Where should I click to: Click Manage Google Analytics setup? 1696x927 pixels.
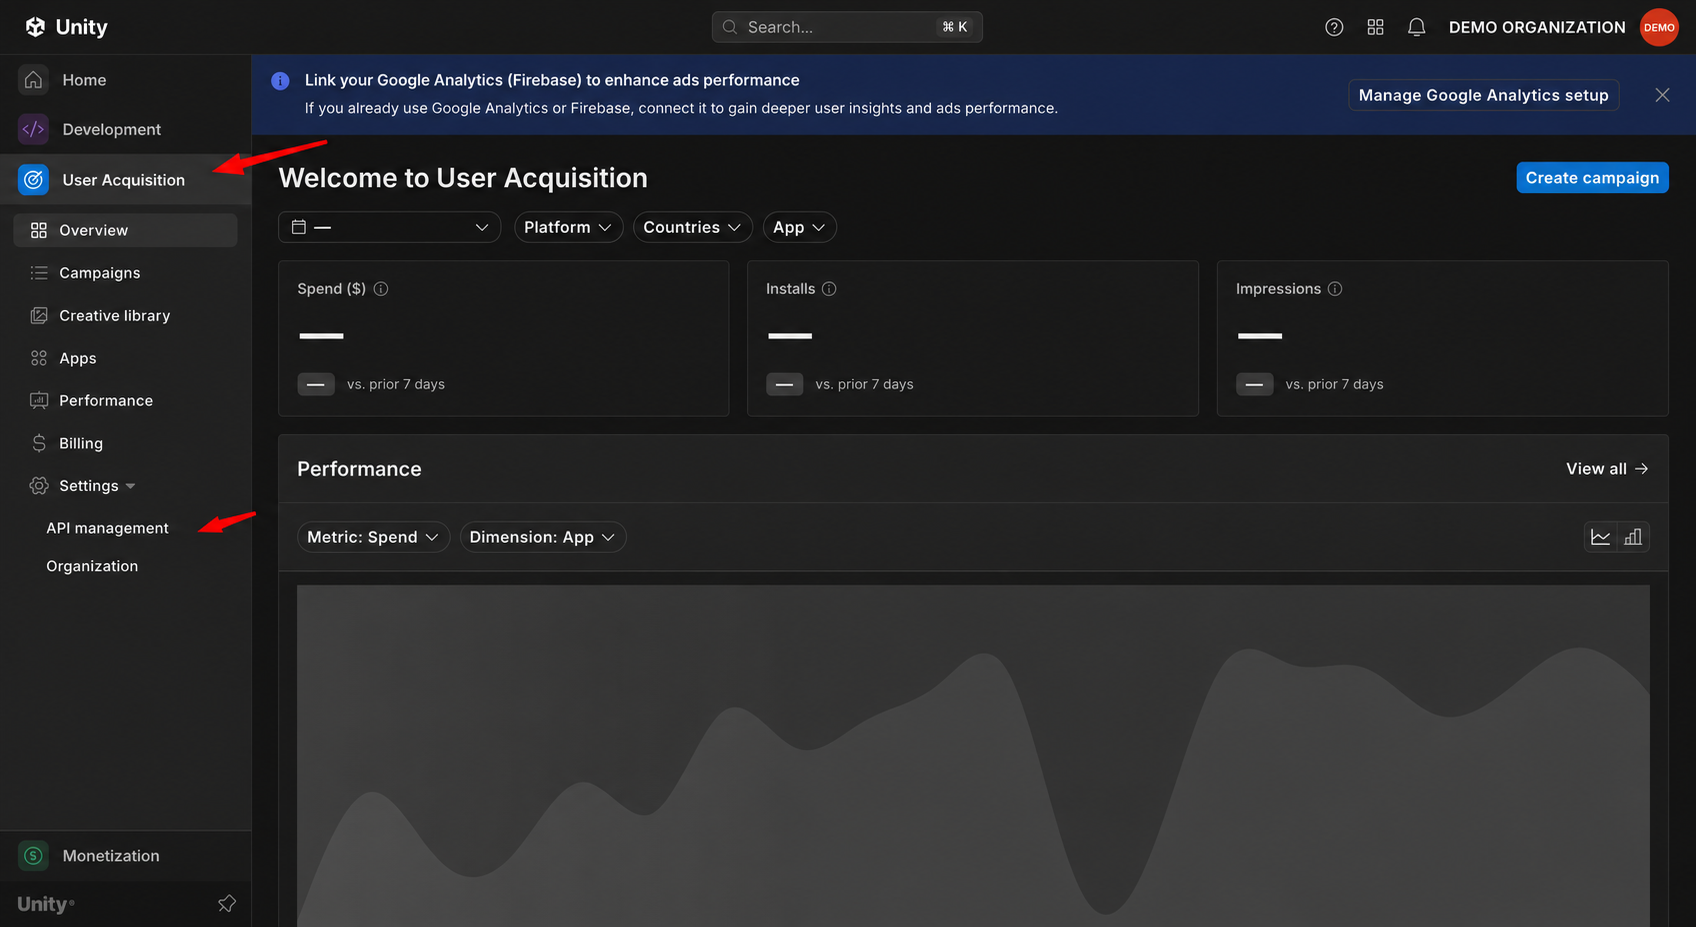click(1483, 95)
